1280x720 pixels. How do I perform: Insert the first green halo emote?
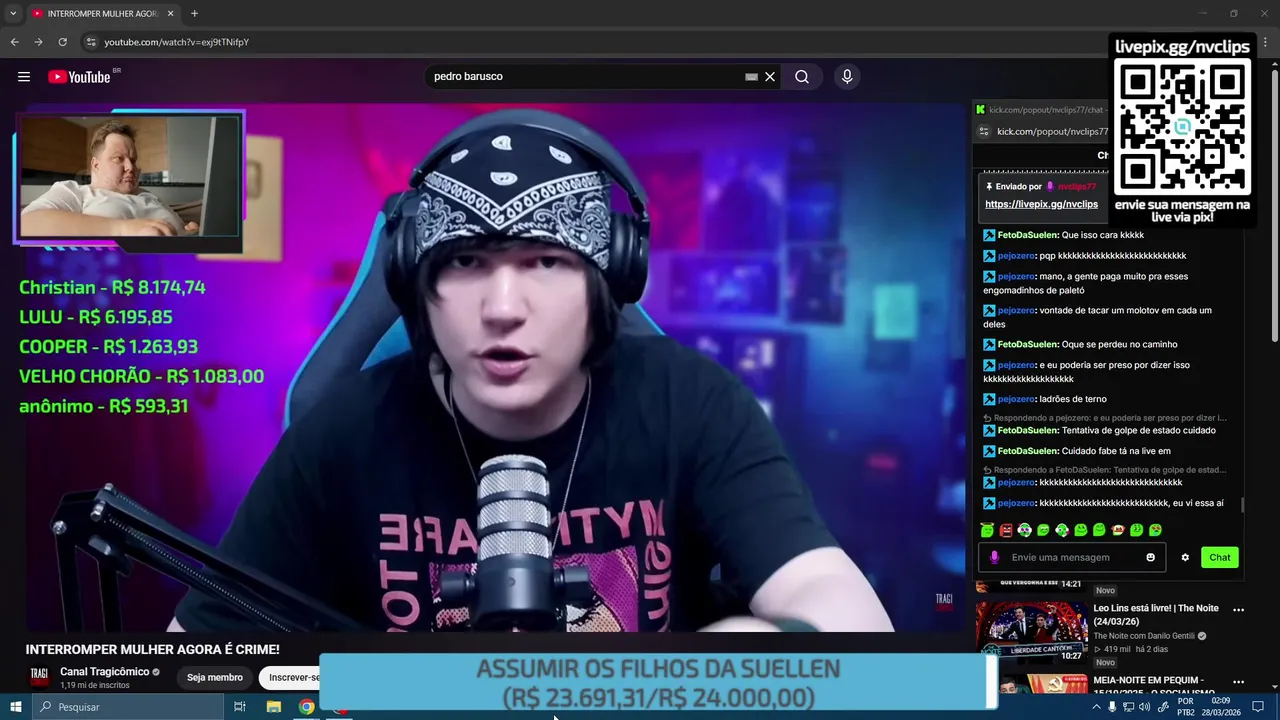pyautogui.click(x=987, y=530)
